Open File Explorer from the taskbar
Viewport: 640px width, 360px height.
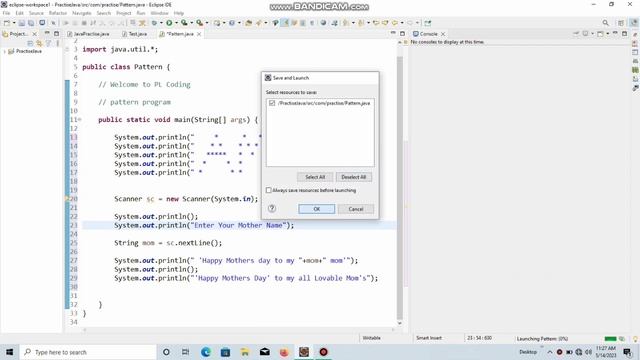(x=245, y=352)
